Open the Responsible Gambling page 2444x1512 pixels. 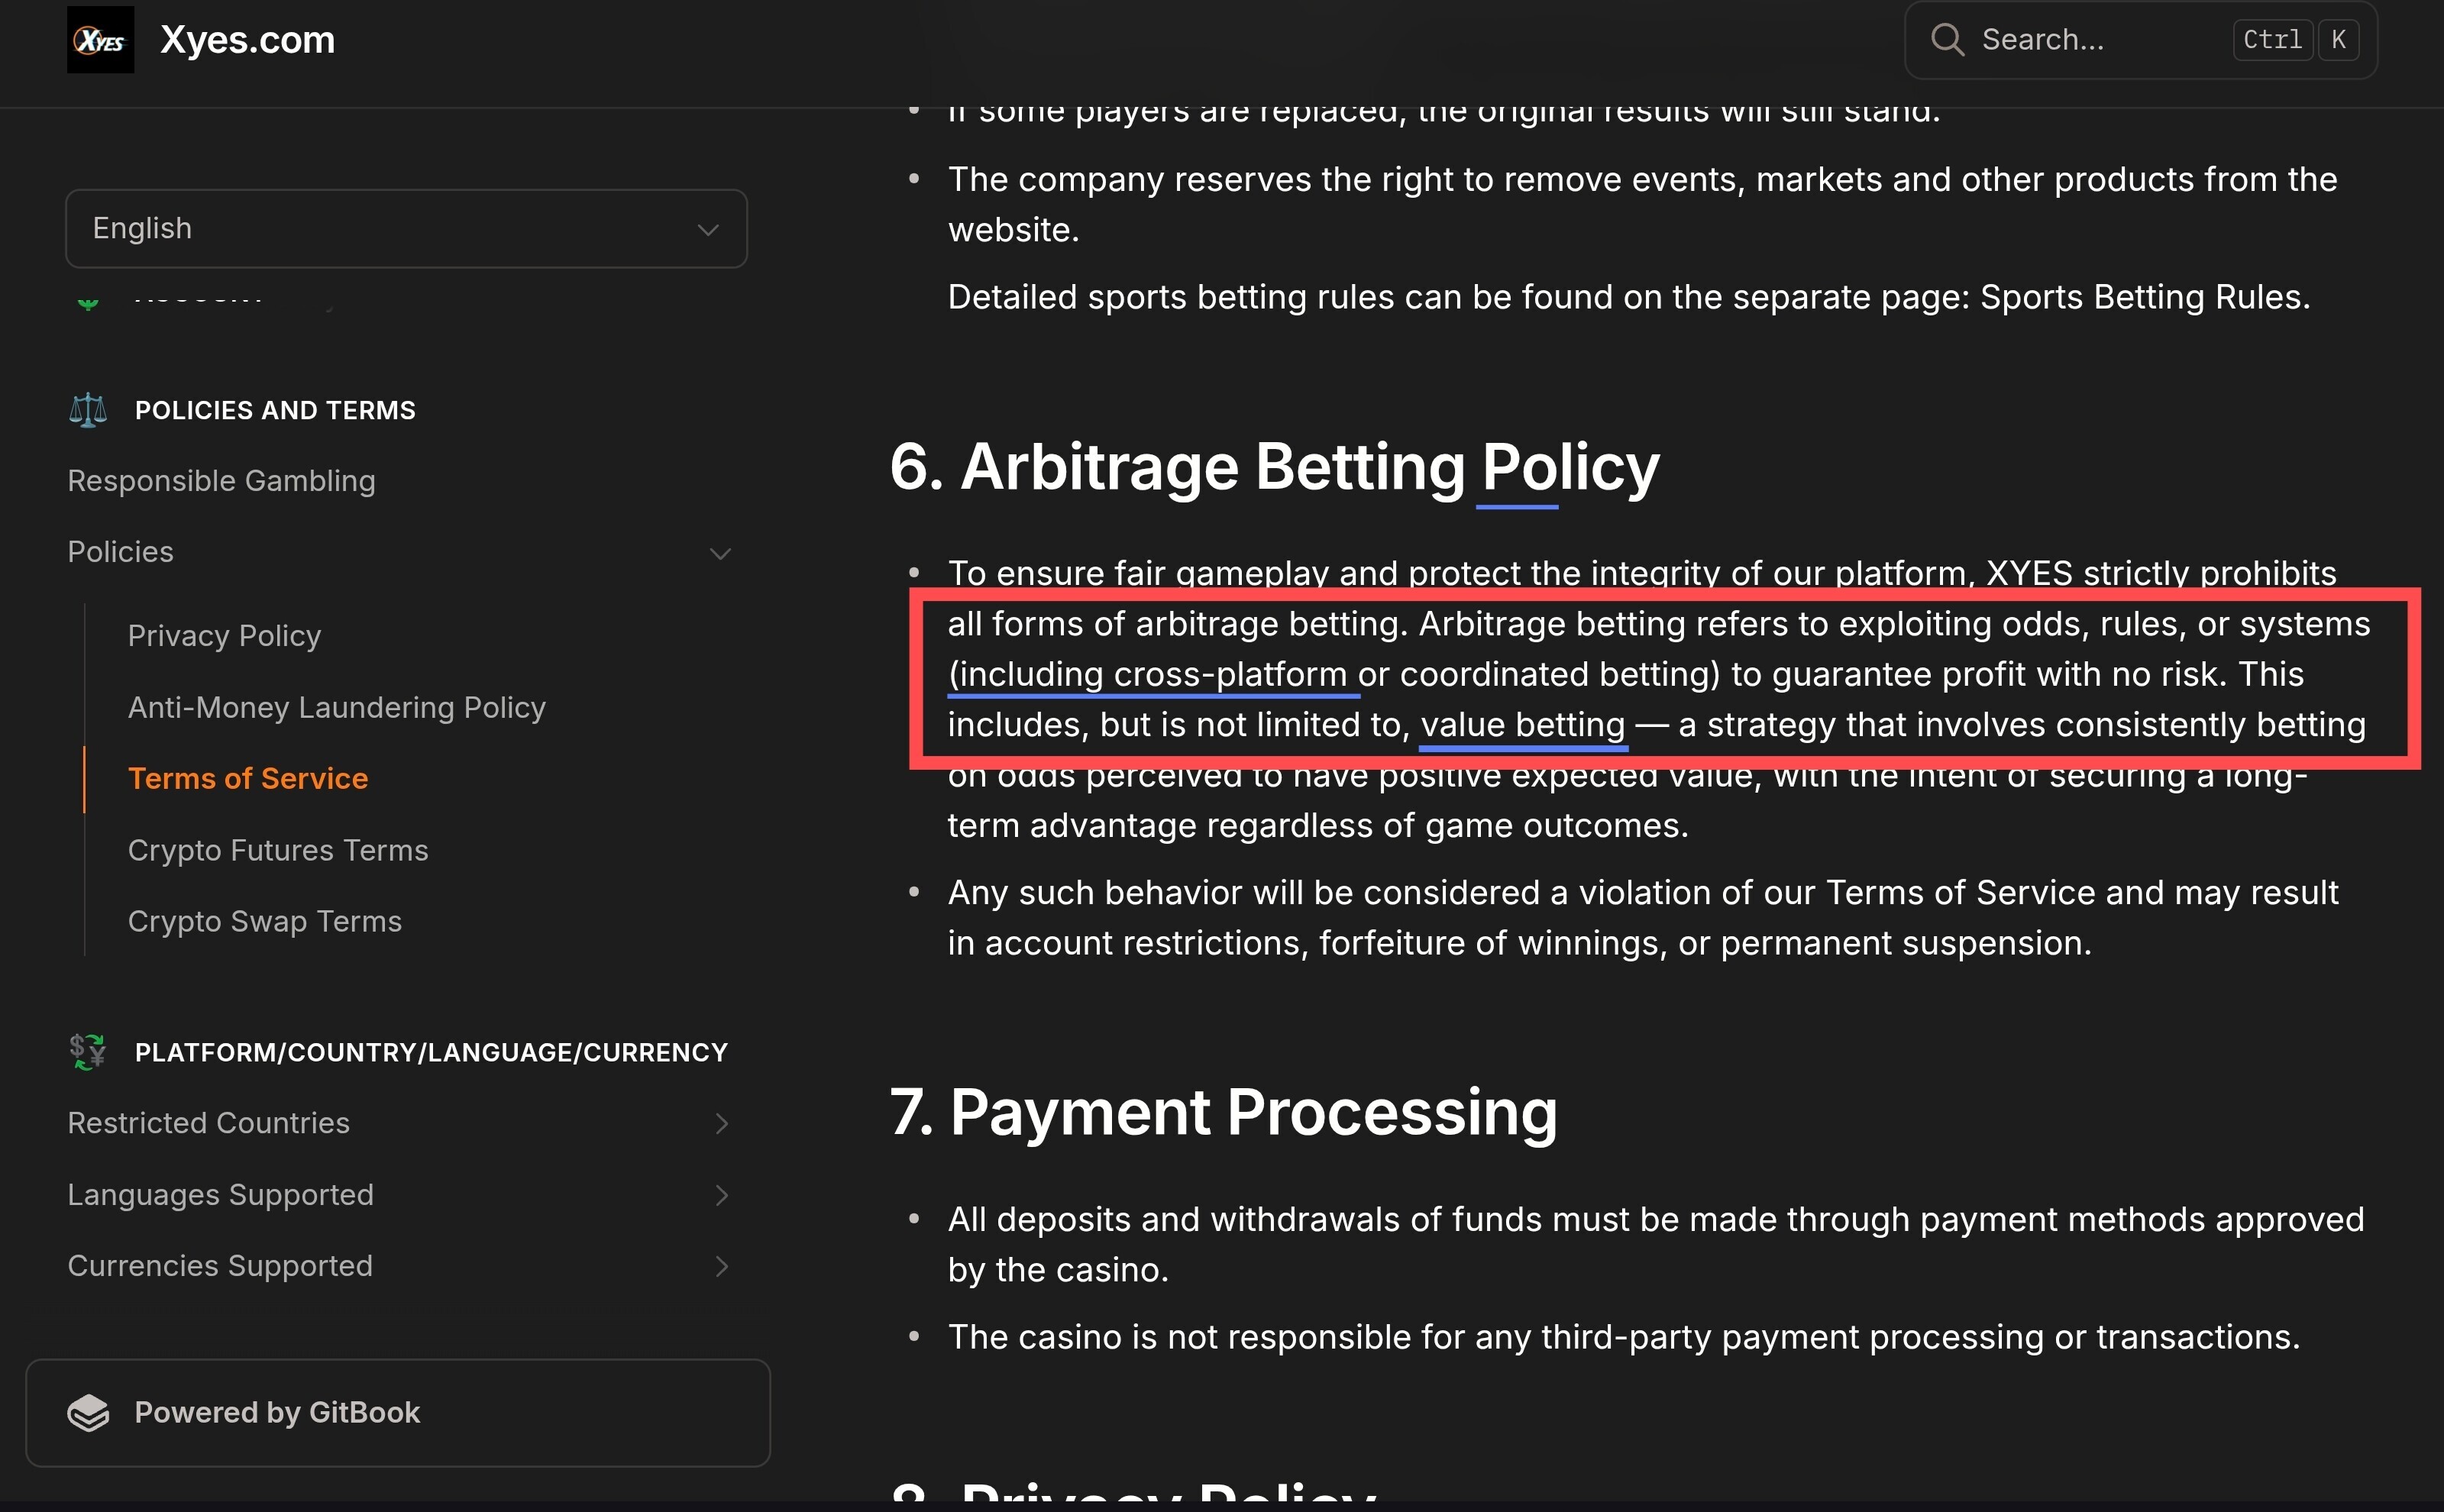(221, 481)
